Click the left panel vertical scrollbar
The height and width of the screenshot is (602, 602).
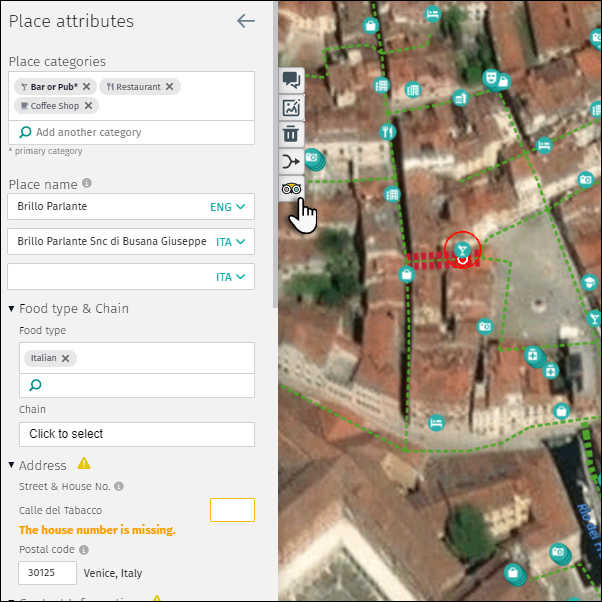[x=275, y=154]
